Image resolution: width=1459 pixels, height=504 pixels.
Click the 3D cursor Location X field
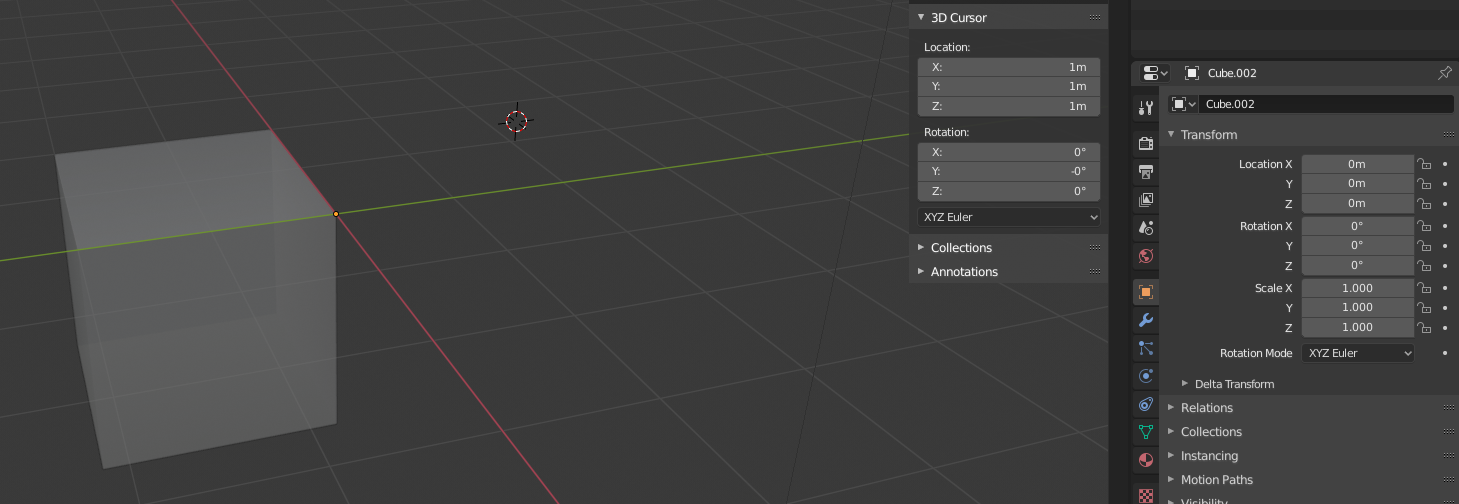point(1009,67)
